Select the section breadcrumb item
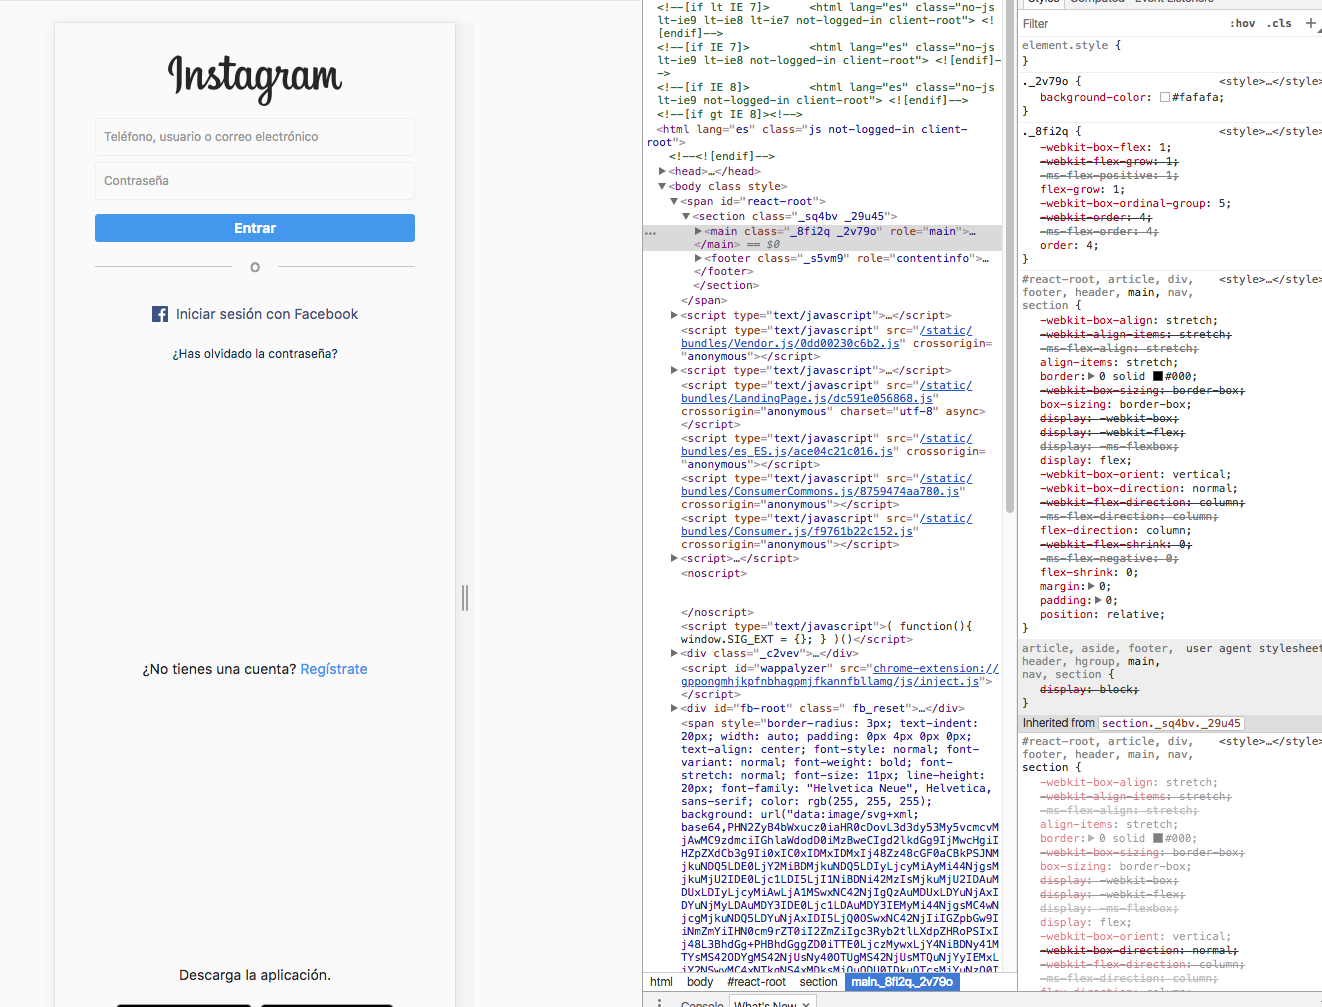The width and height of the screenshot is (1322, 1007). pos(818,982)
